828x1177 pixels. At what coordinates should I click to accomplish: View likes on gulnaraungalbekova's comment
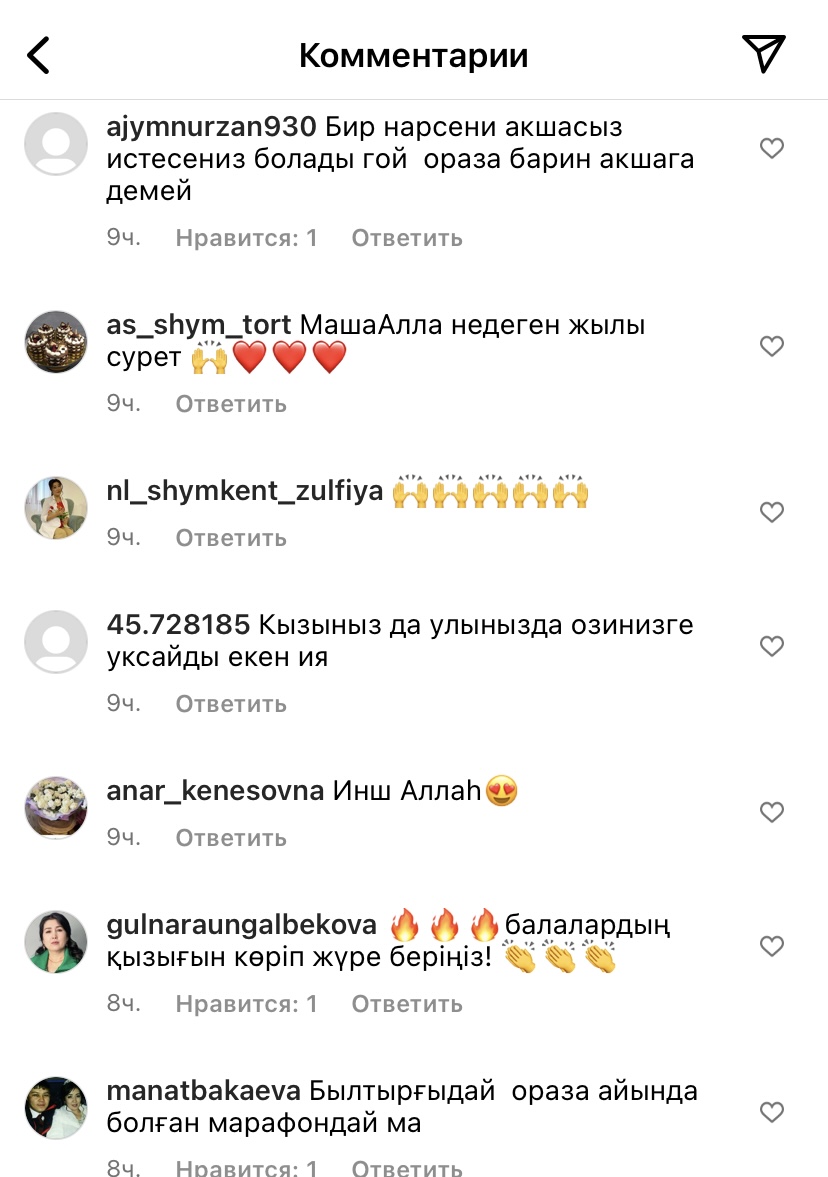click(246, 1004)
